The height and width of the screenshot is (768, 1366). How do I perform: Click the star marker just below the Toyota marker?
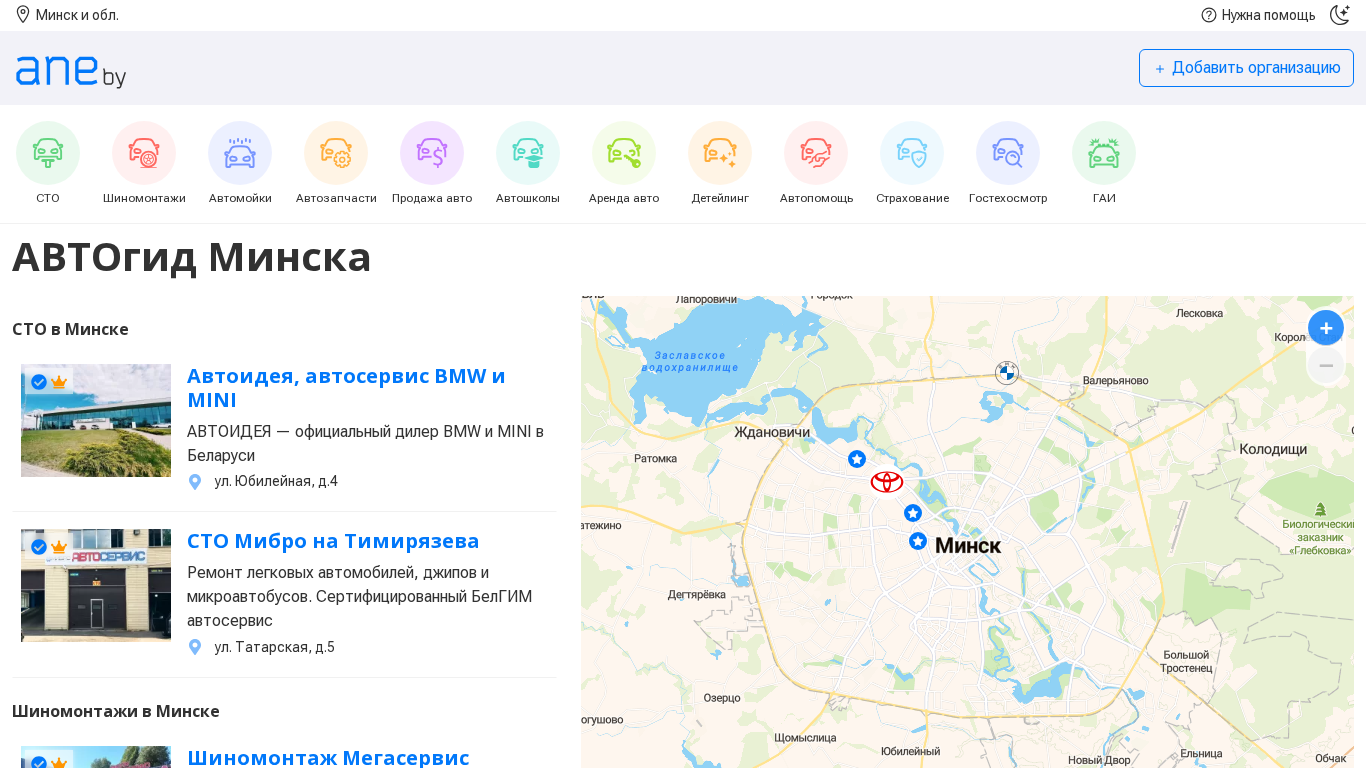pos(913,513)
